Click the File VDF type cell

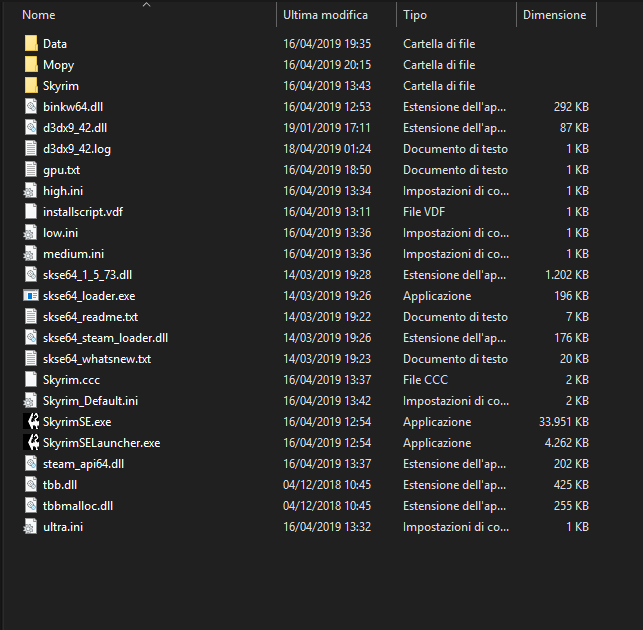(424, 212)
